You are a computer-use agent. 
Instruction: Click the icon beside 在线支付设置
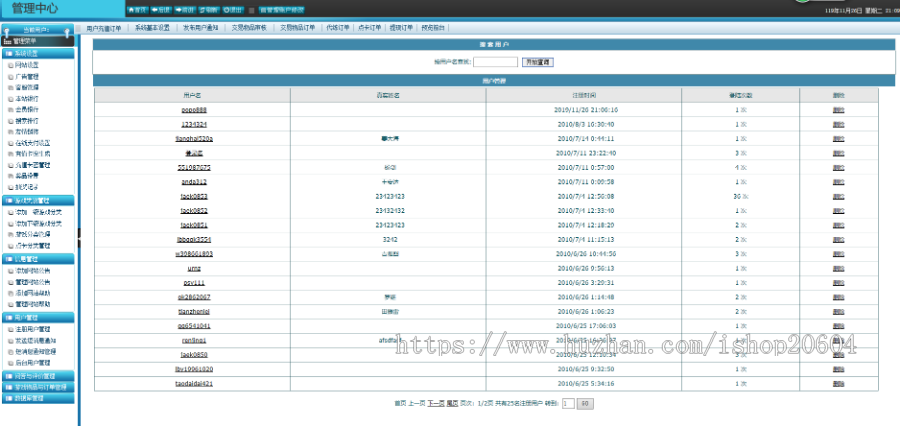[10, 143]
